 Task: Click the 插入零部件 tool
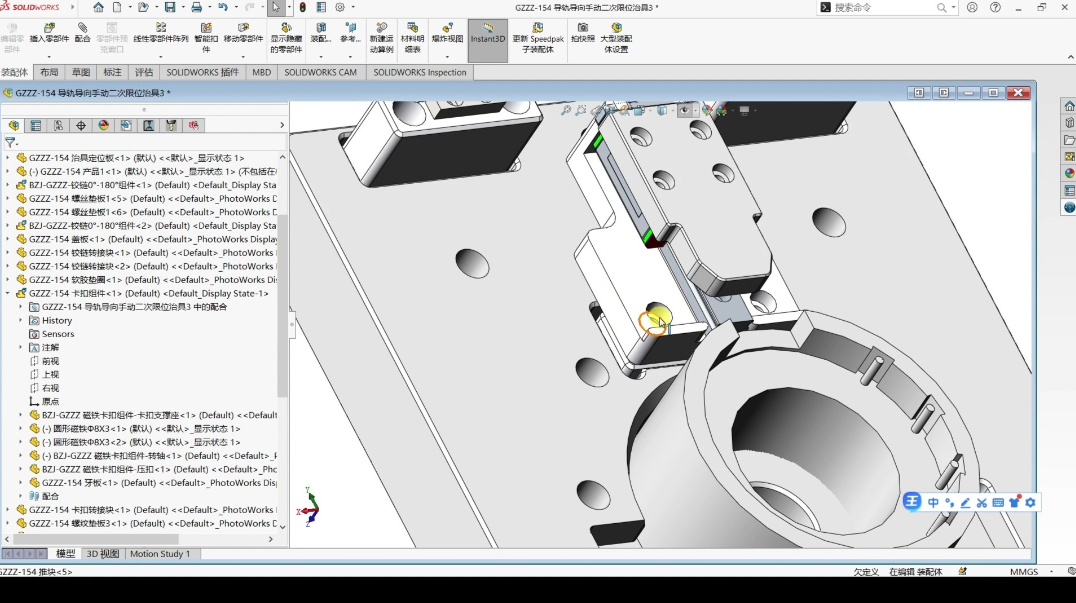tap(49, 33)
